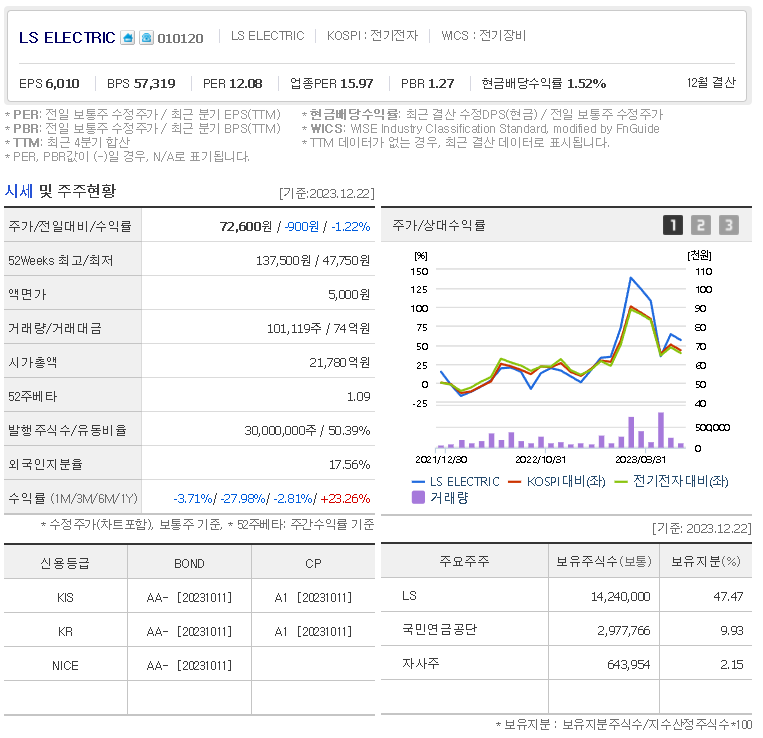
Task: Toggle KOSPI 대비(좌) legend entry
Action: (x=557, y=482)
